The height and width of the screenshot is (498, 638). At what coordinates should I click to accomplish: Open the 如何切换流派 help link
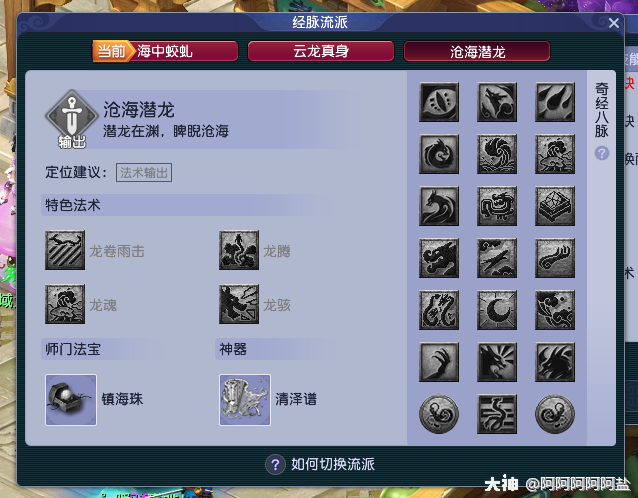point(320,464)
